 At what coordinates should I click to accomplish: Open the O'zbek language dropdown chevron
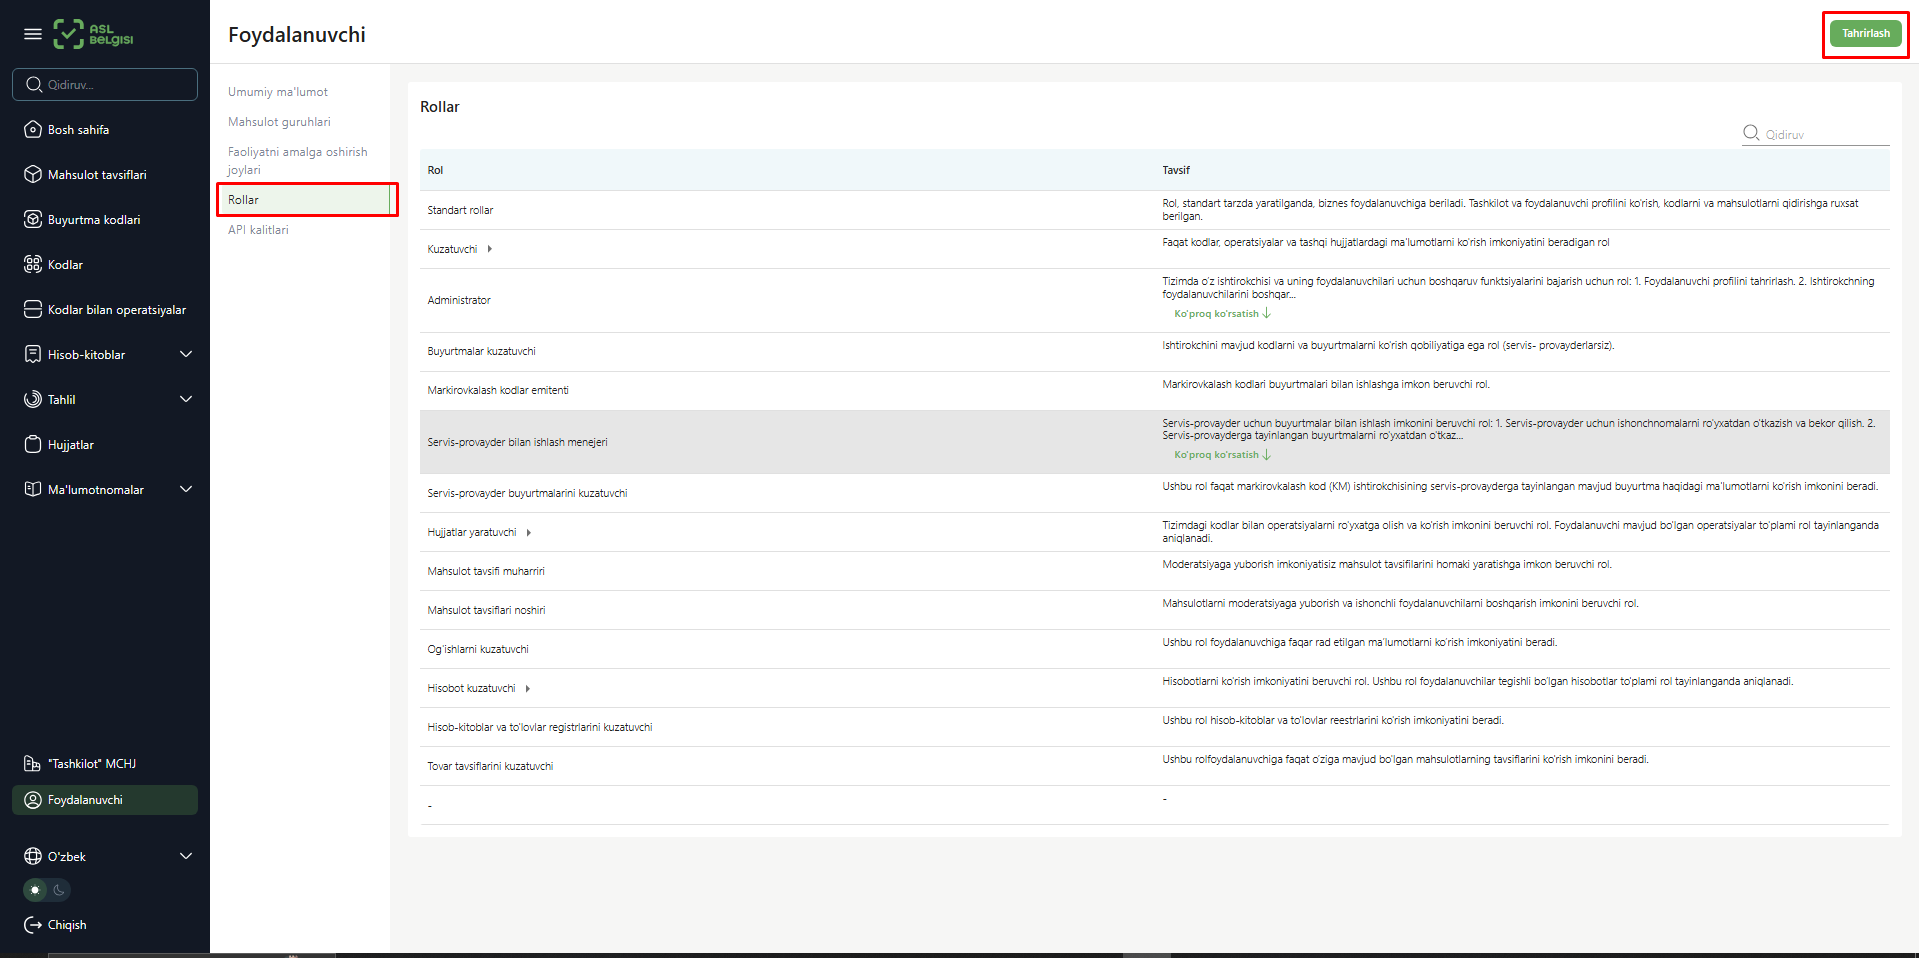186,857
